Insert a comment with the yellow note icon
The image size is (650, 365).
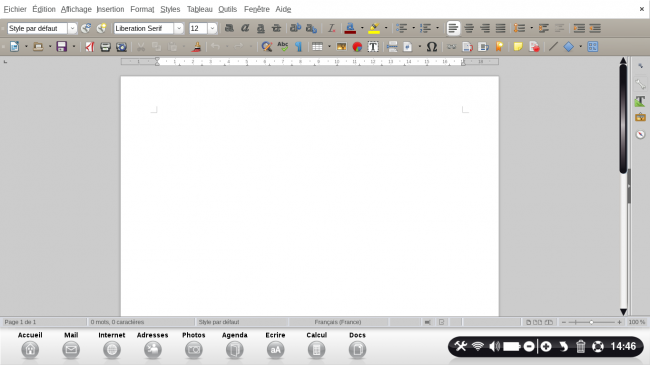518,46
